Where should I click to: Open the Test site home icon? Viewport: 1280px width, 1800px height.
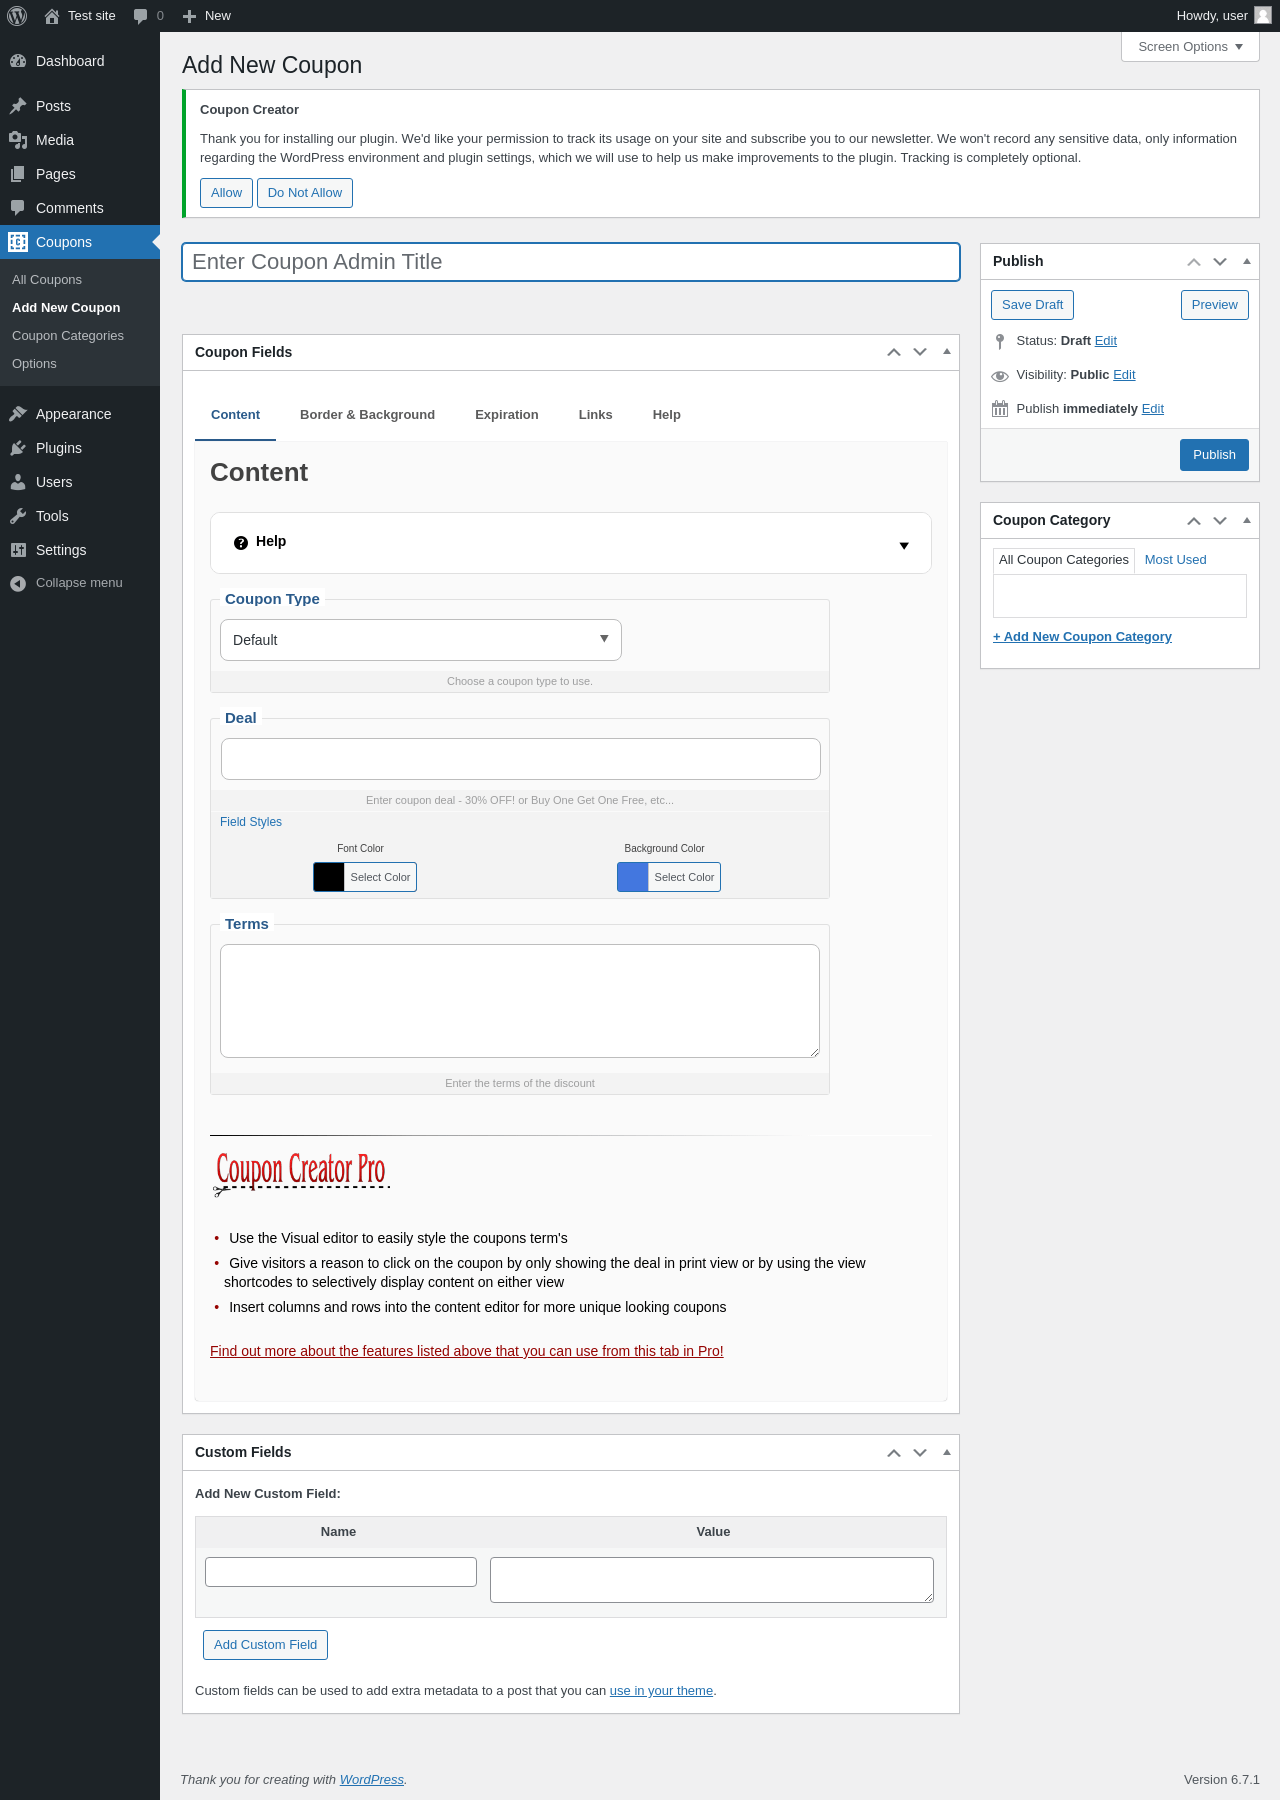pos(52,16)
